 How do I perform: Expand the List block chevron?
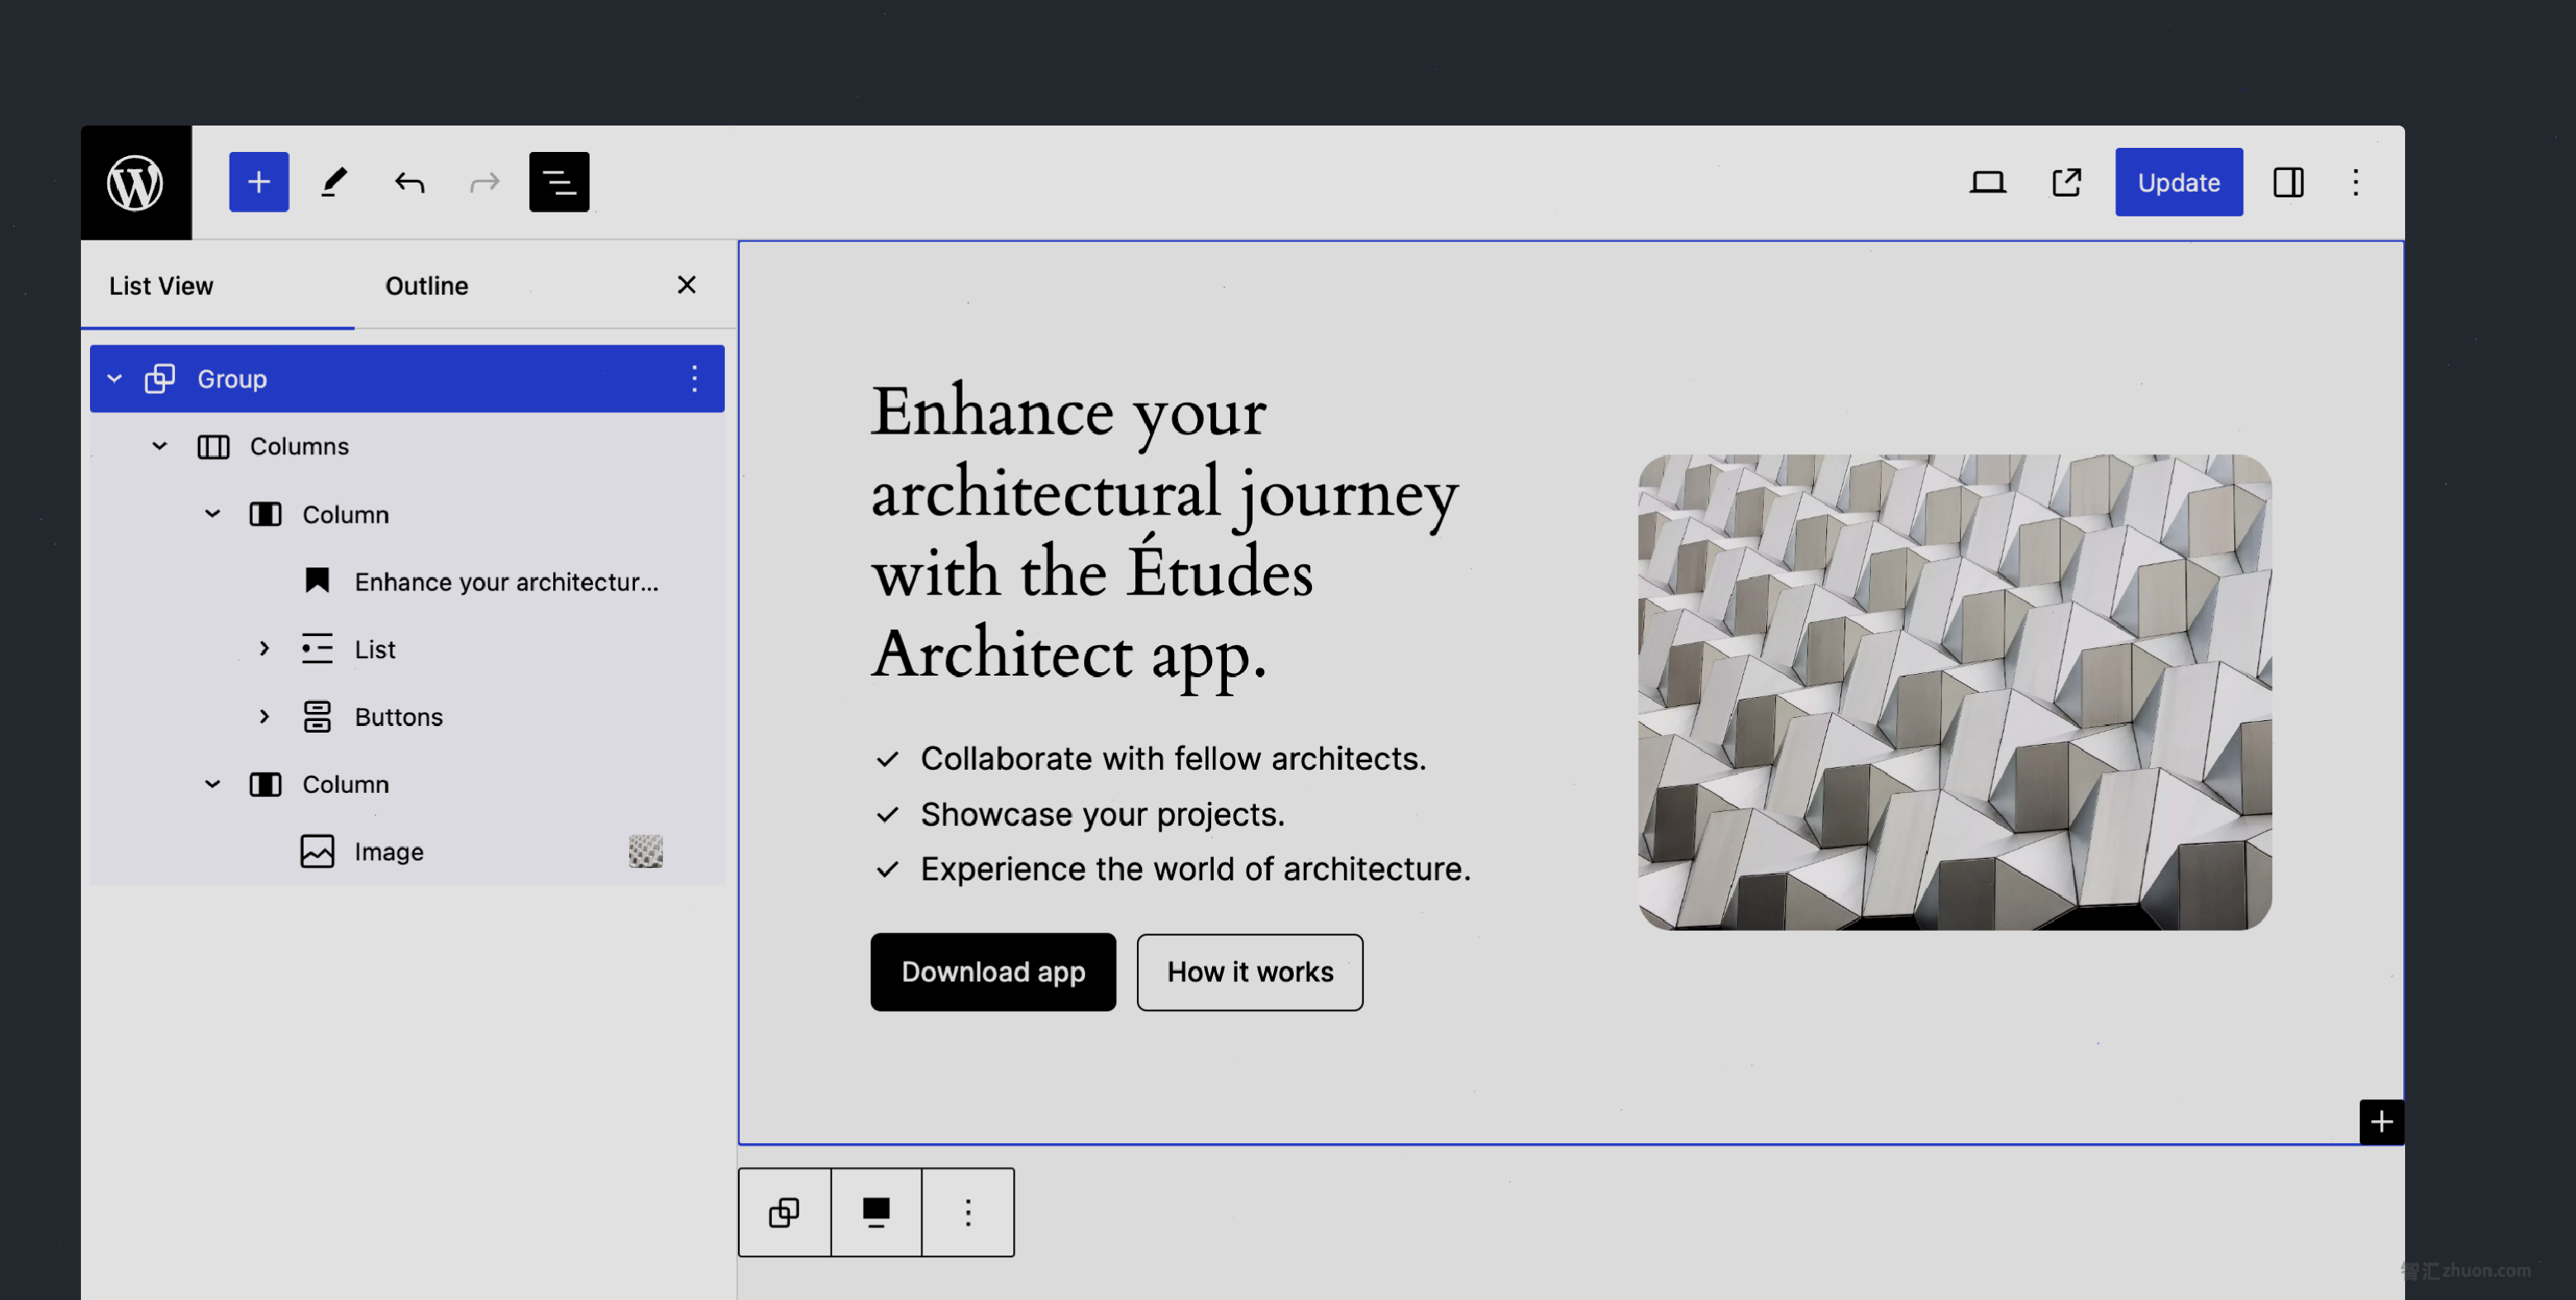[265, 650]
